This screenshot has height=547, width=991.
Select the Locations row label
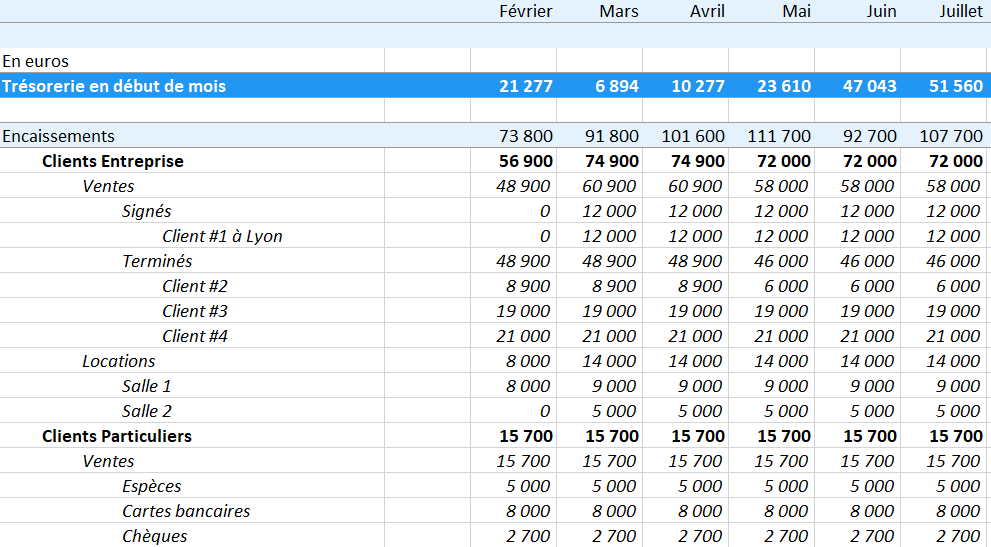119,361
